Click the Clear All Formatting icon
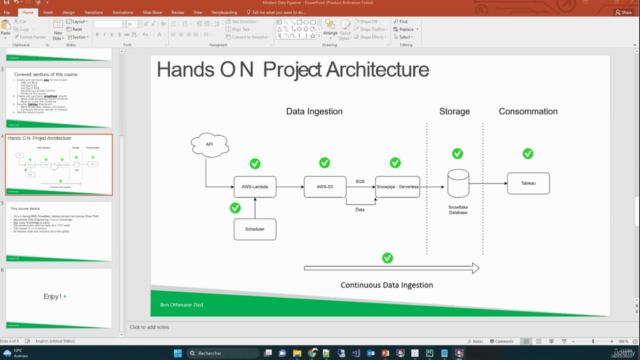Viewport: 640px width, 360px height. 163,24
